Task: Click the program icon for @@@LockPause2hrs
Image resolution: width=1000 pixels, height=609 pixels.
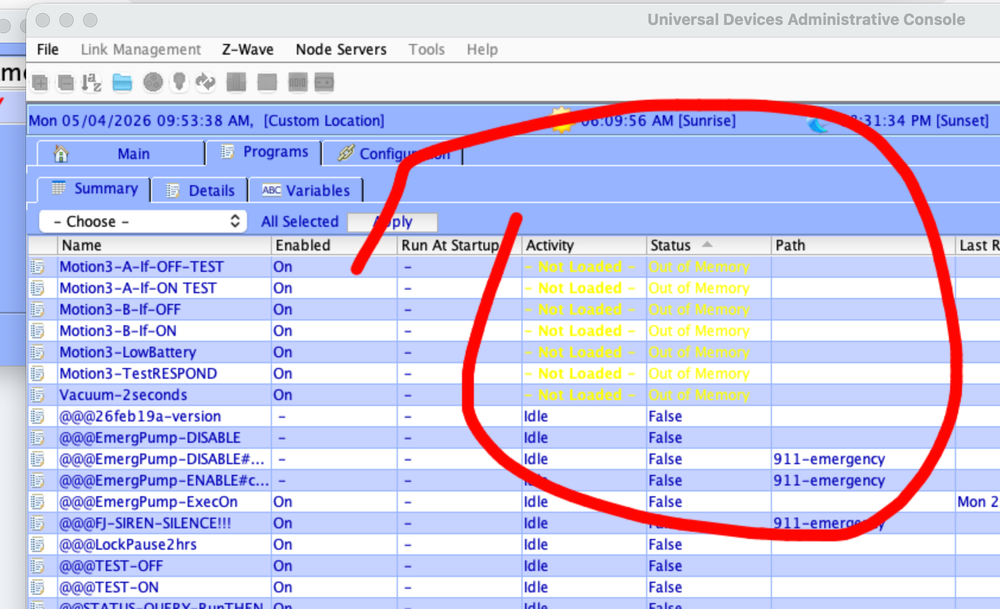Action: click(38, 545)
